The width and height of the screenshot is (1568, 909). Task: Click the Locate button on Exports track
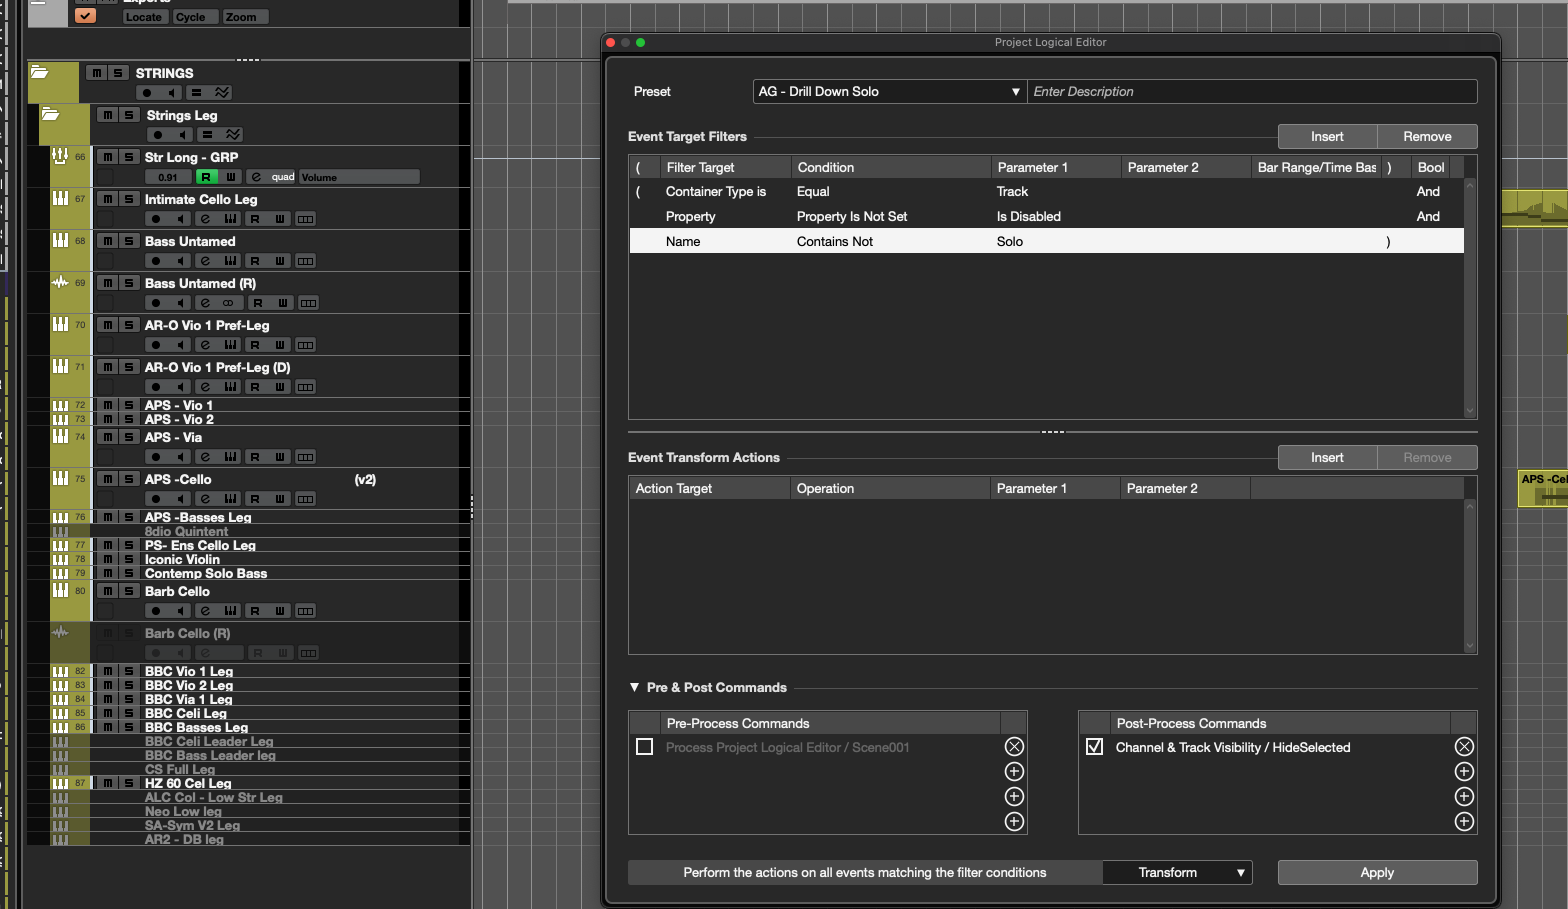pos(144,17)
